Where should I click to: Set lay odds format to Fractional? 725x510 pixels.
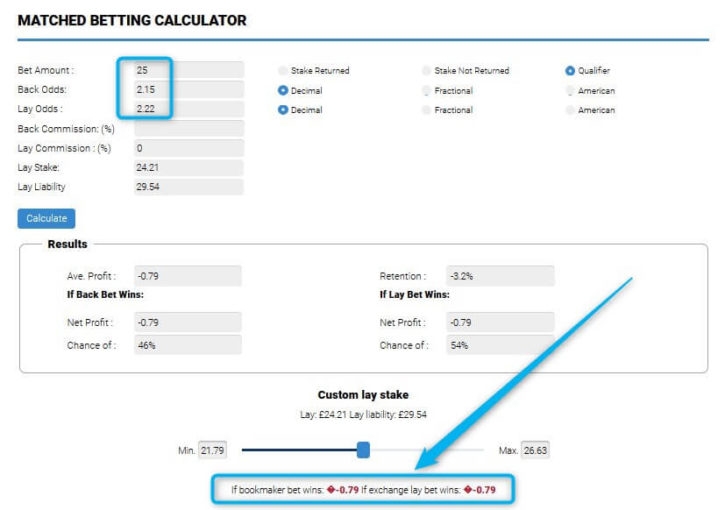coord(427,110)
